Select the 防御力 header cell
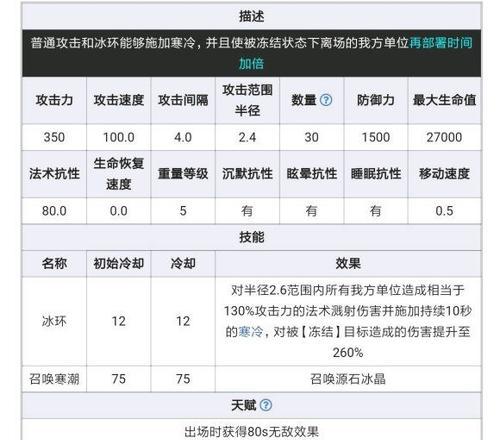This screenshot has height=440, width=500. 376,100
